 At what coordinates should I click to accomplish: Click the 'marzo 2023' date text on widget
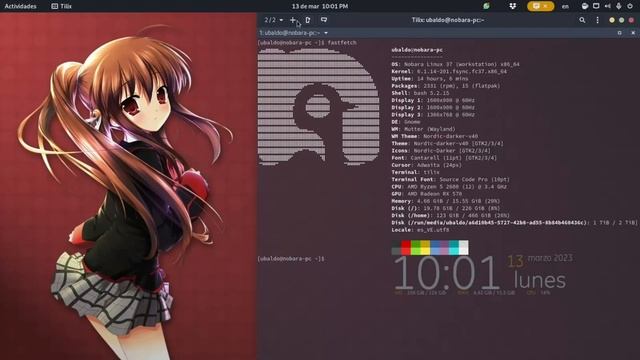pos(550,258)
